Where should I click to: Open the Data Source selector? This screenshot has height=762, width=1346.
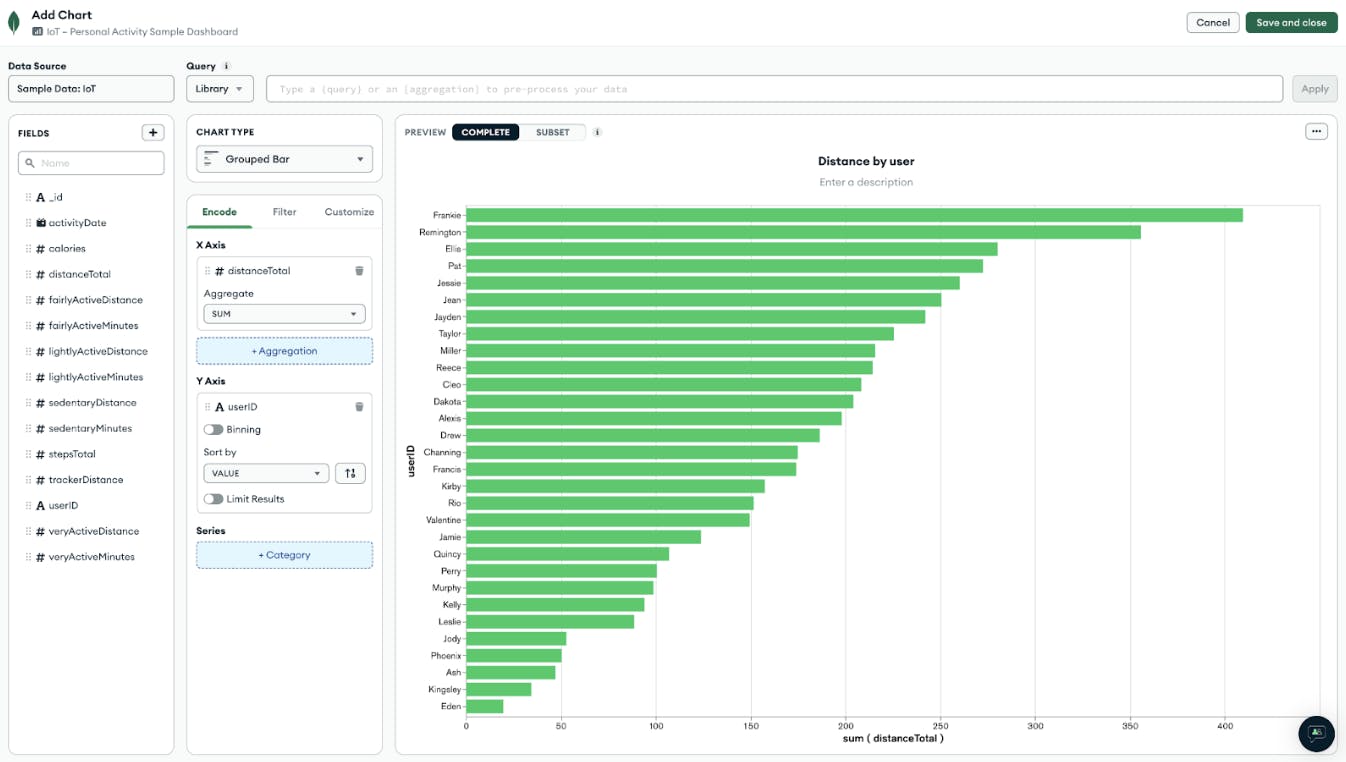coord(91,89)
